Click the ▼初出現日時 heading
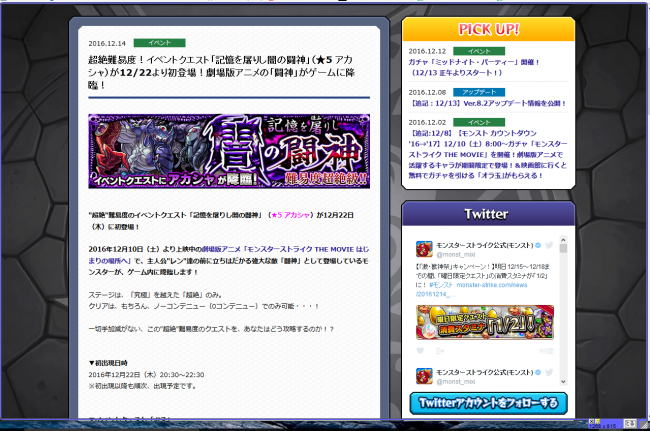The height and width of the screenshot is (431, 650). 108,363
